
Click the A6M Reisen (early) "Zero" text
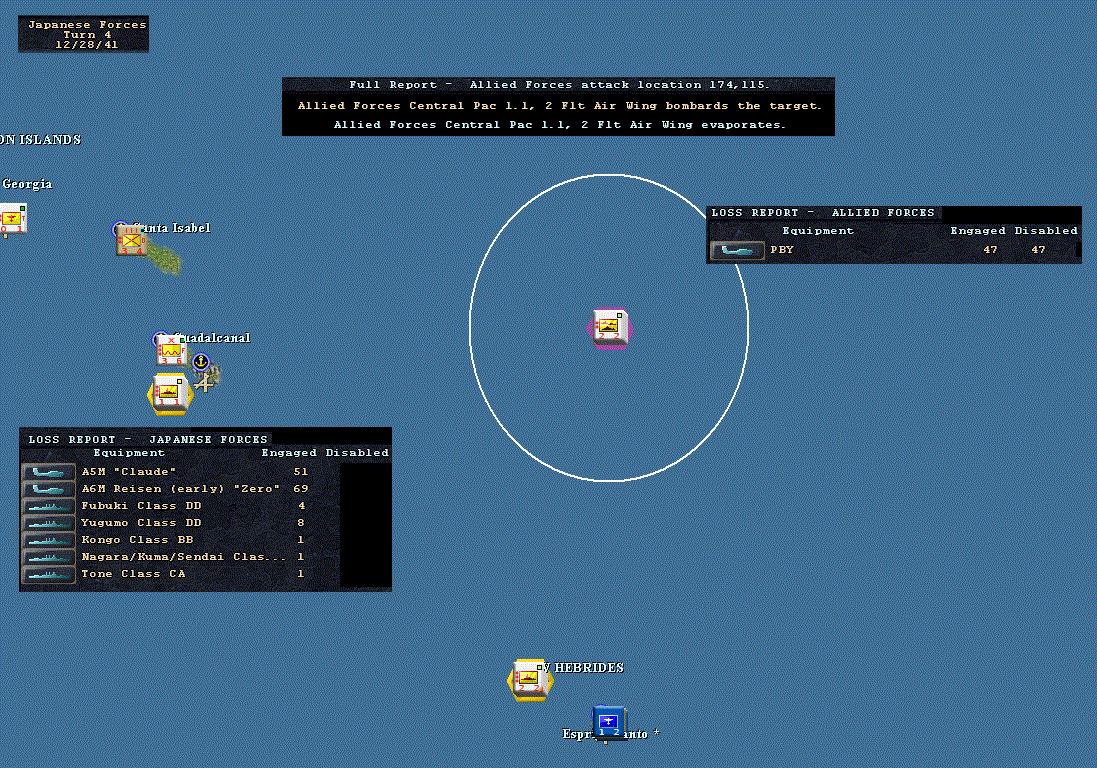(x=181, y=488)
